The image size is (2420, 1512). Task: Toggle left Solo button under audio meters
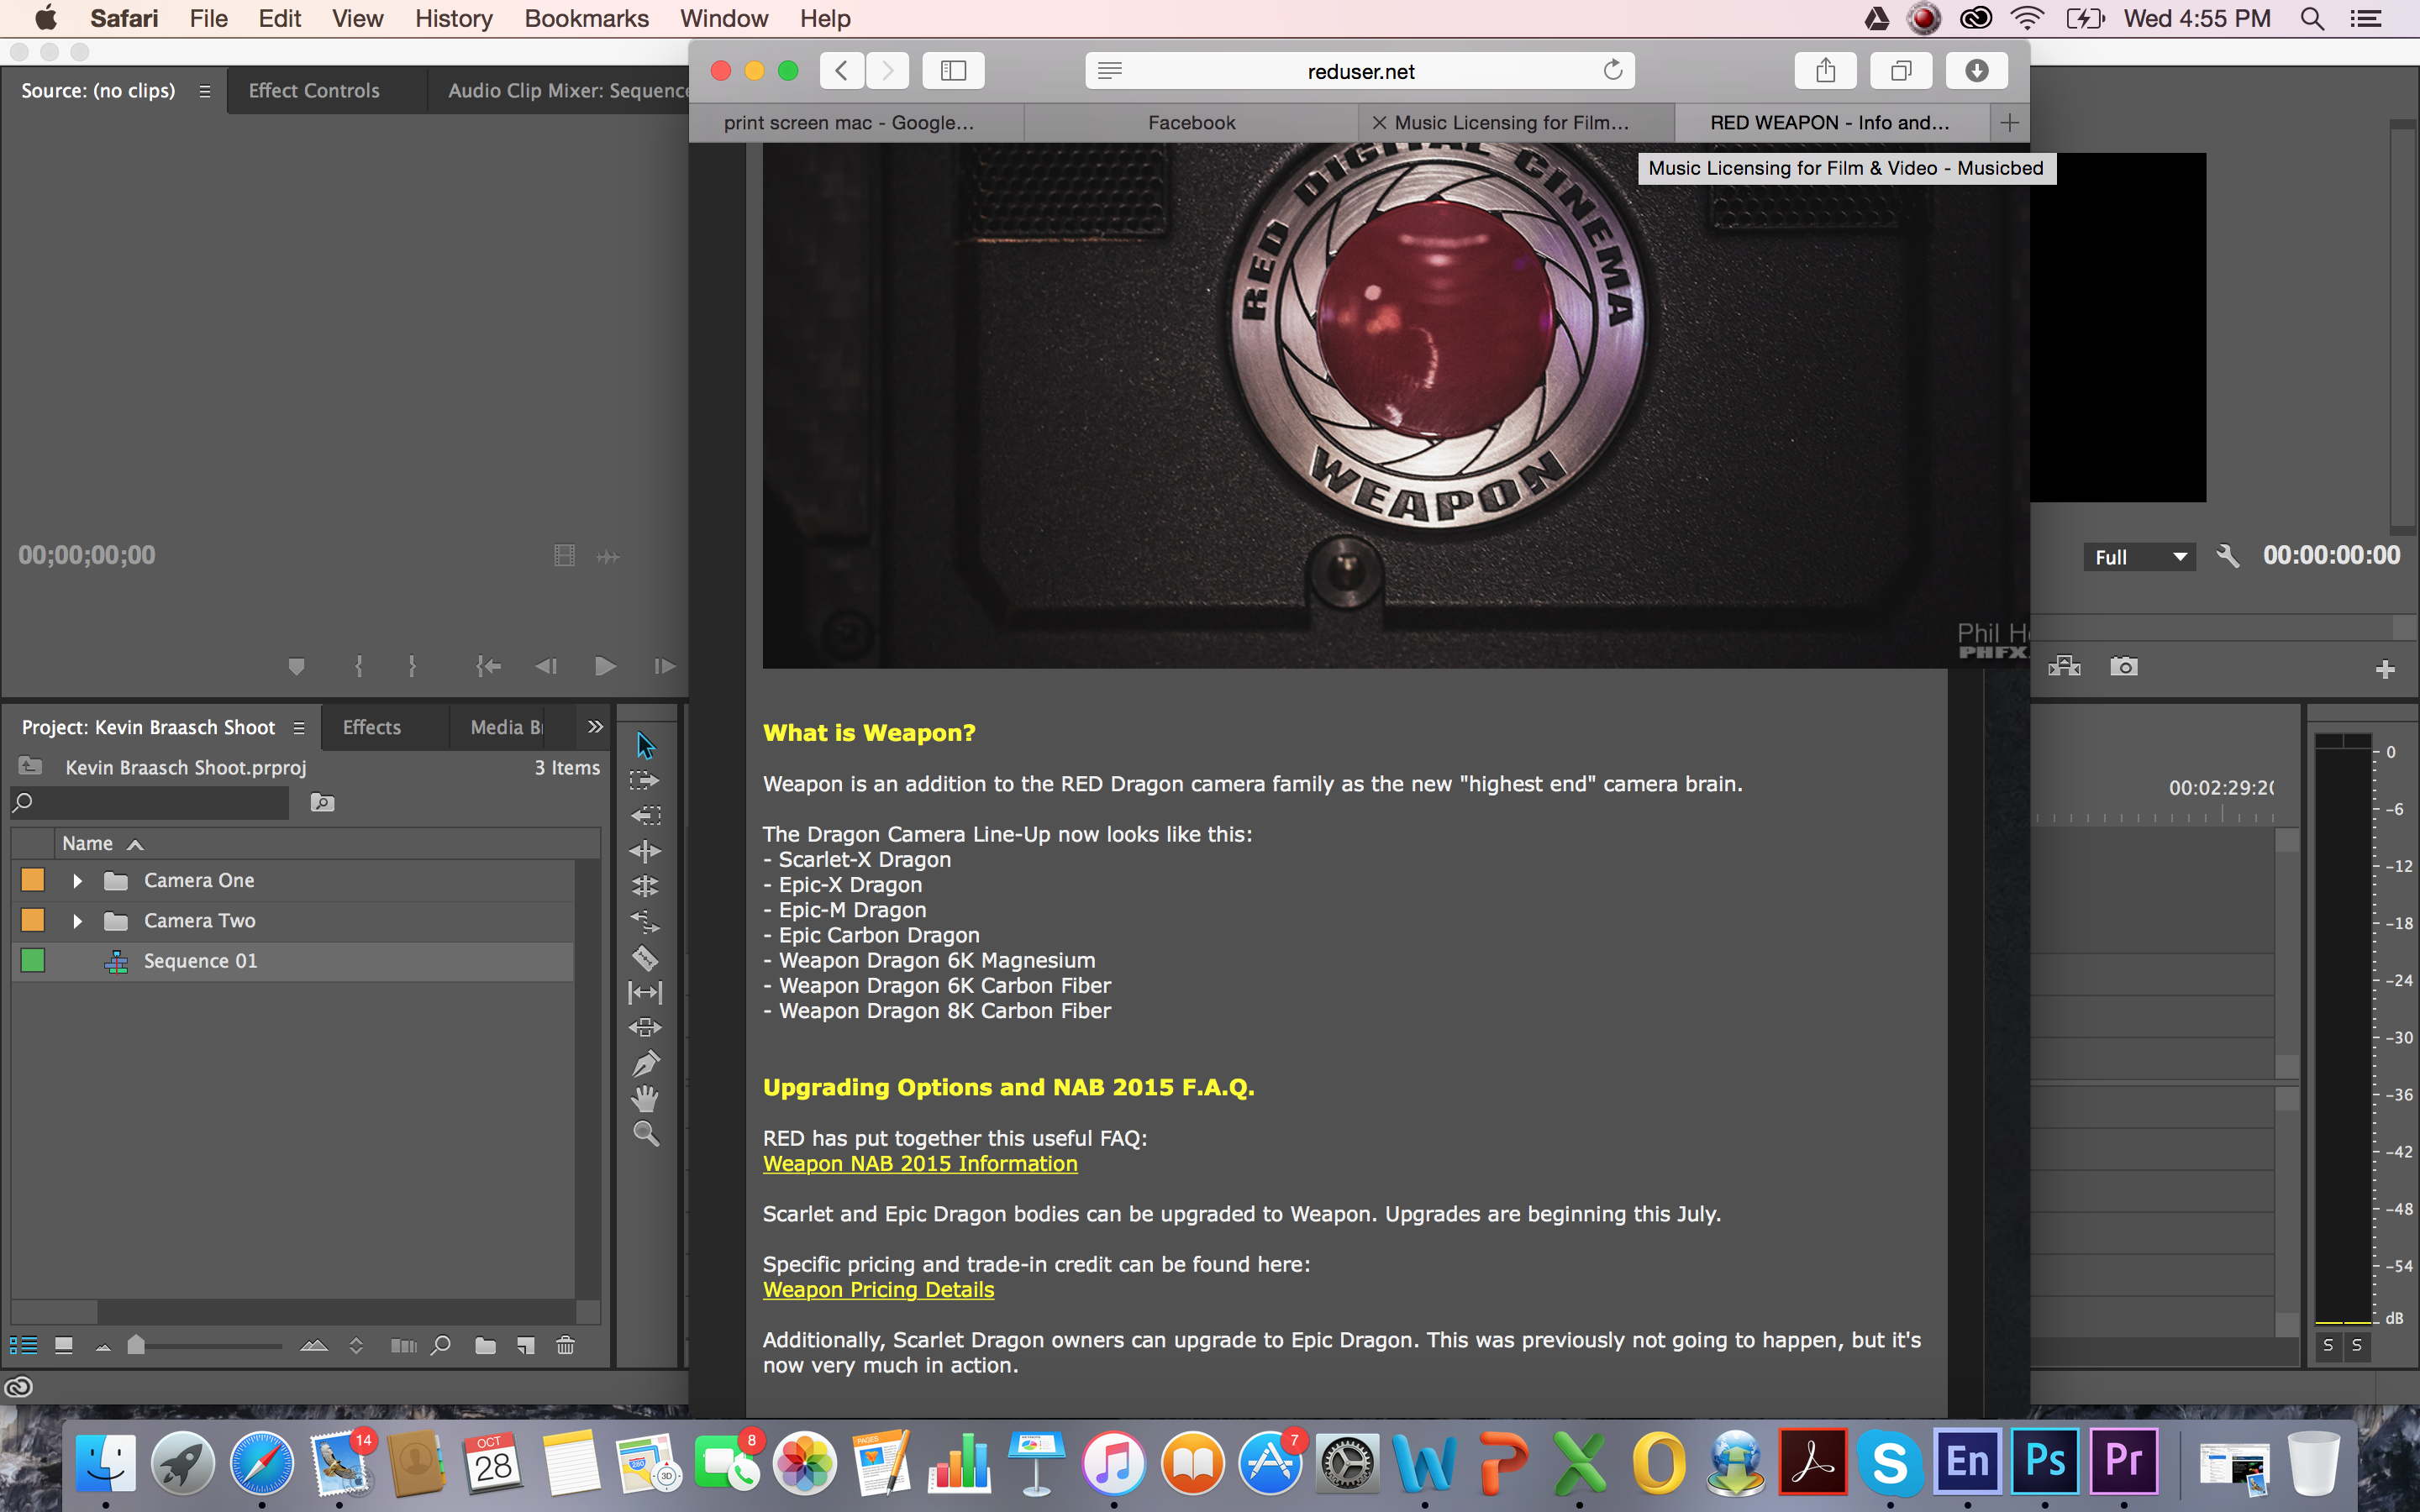pos(2328,1345)
